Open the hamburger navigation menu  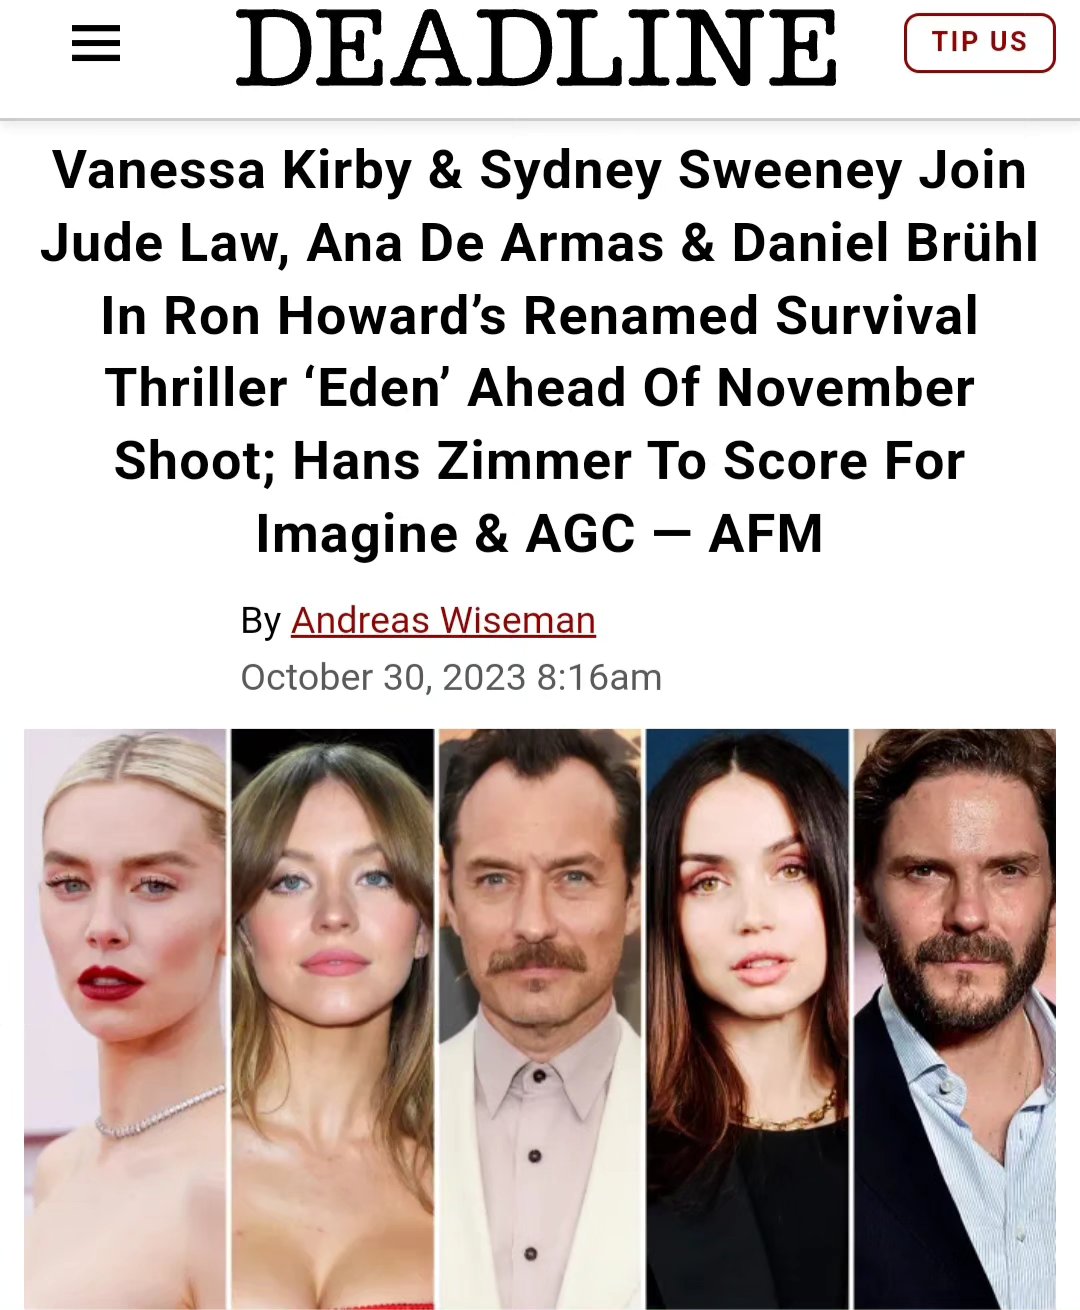click(x=96, y=44)
